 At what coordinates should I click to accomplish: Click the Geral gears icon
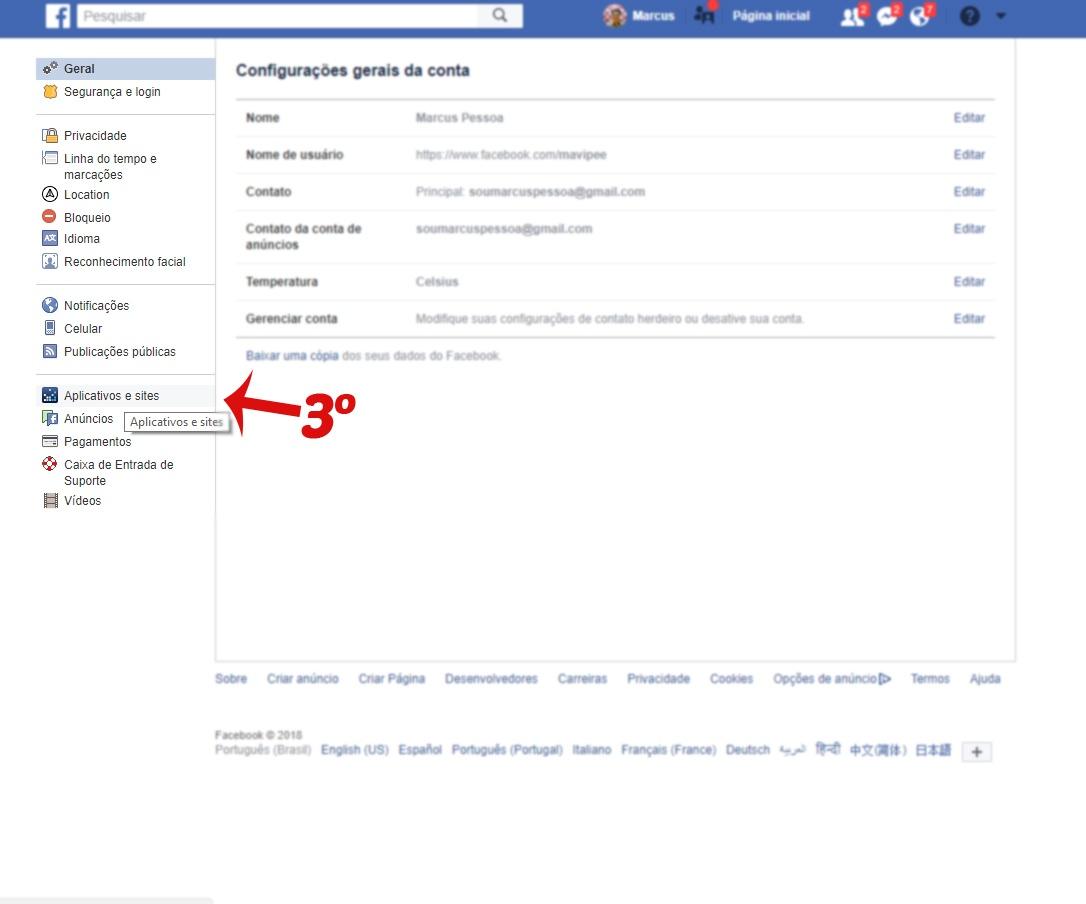[50, 68]
